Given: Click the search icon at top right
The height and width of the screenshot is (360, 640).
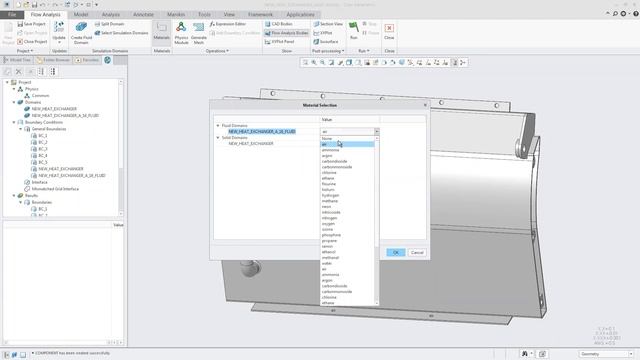Looking at the screenshot, I should click(615, 13).
